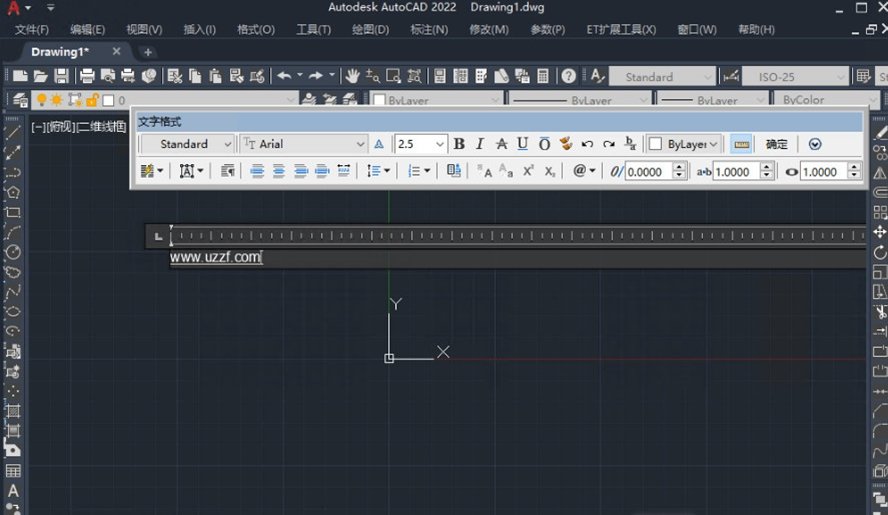Open the 编辑(E) menu

87,29
